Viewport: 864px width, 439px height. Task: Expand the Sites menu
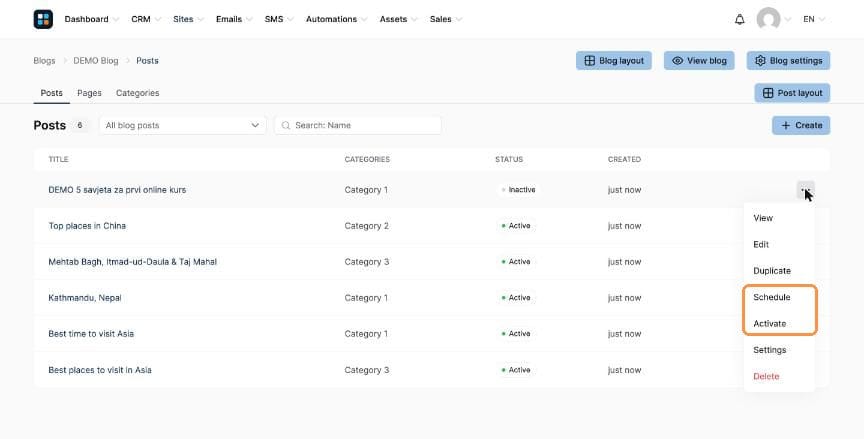click(x=188, y=19)
